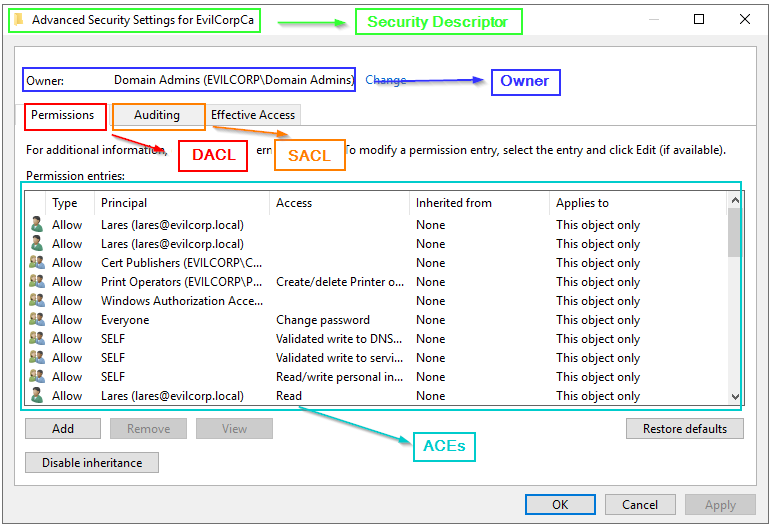The width and height of the screenshot is (773, 528).
Task: Select the Permissions tab
Action: click(62, 116)
